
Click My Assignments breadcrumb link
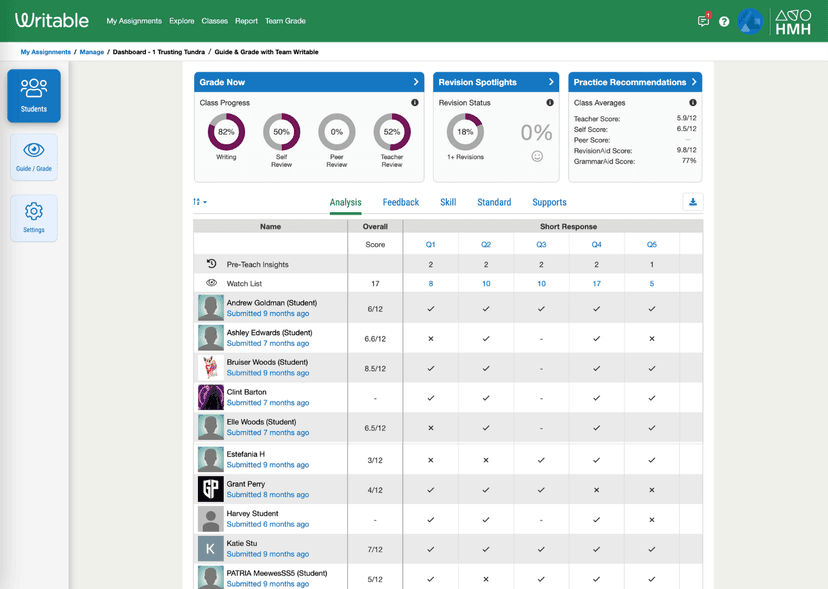[45, 52]
